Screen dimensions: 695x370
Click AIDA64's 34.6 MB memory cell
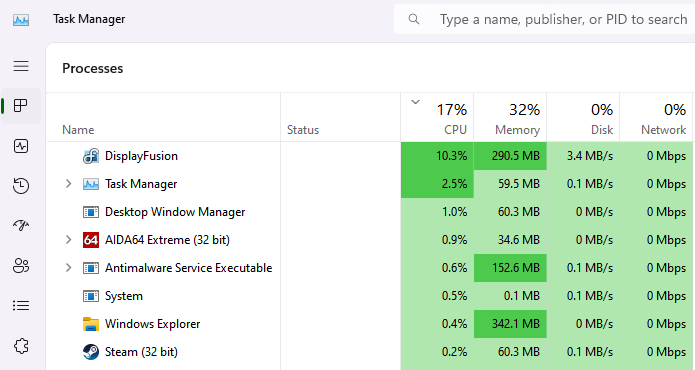510,240
